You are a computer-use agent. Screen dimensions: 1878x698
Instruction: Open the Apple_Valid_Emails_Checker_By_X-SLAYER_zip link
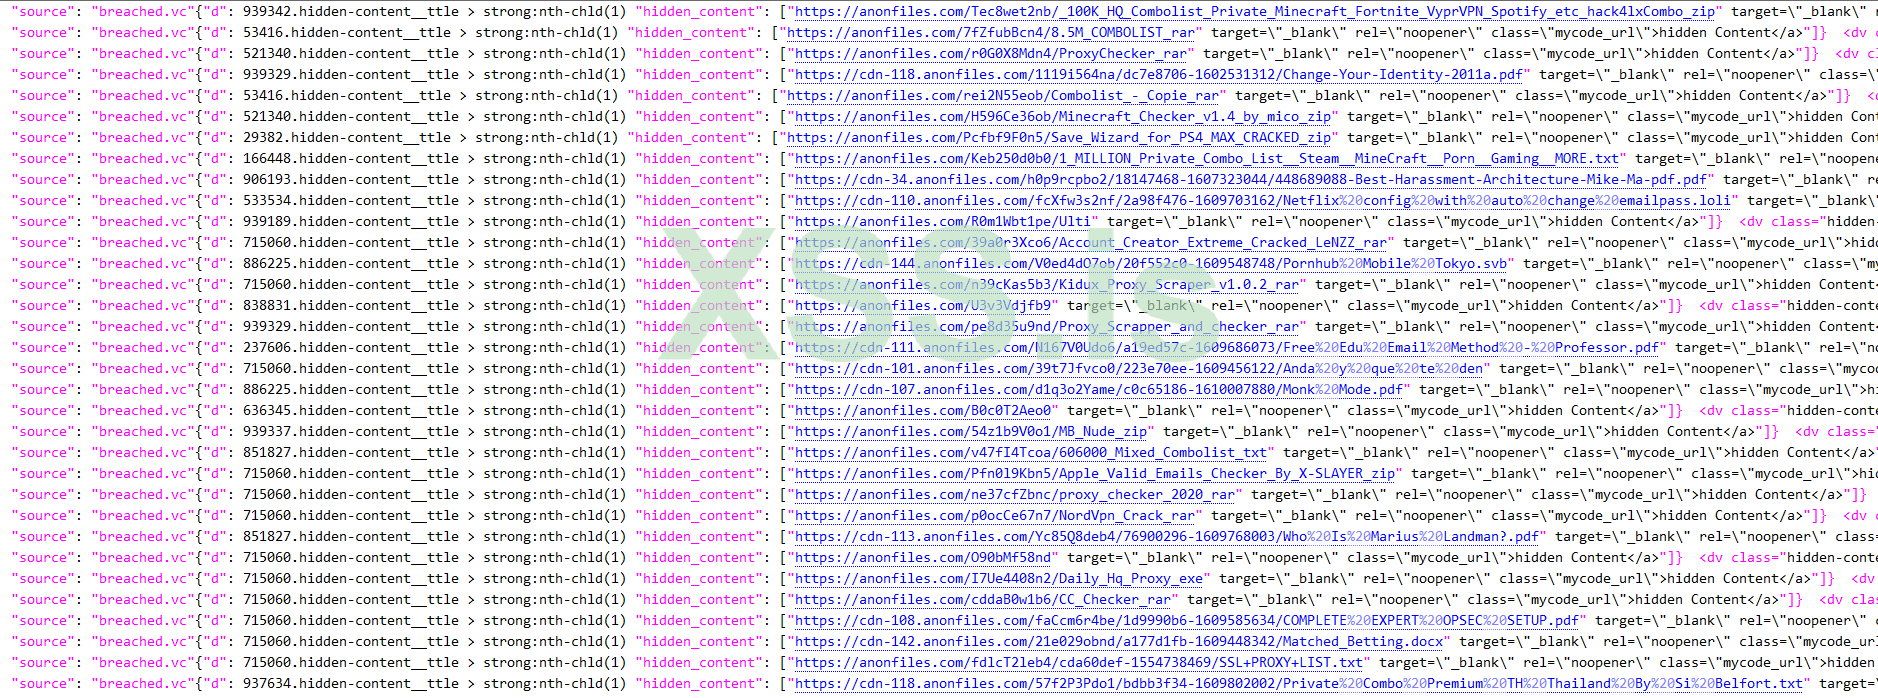1095,474
